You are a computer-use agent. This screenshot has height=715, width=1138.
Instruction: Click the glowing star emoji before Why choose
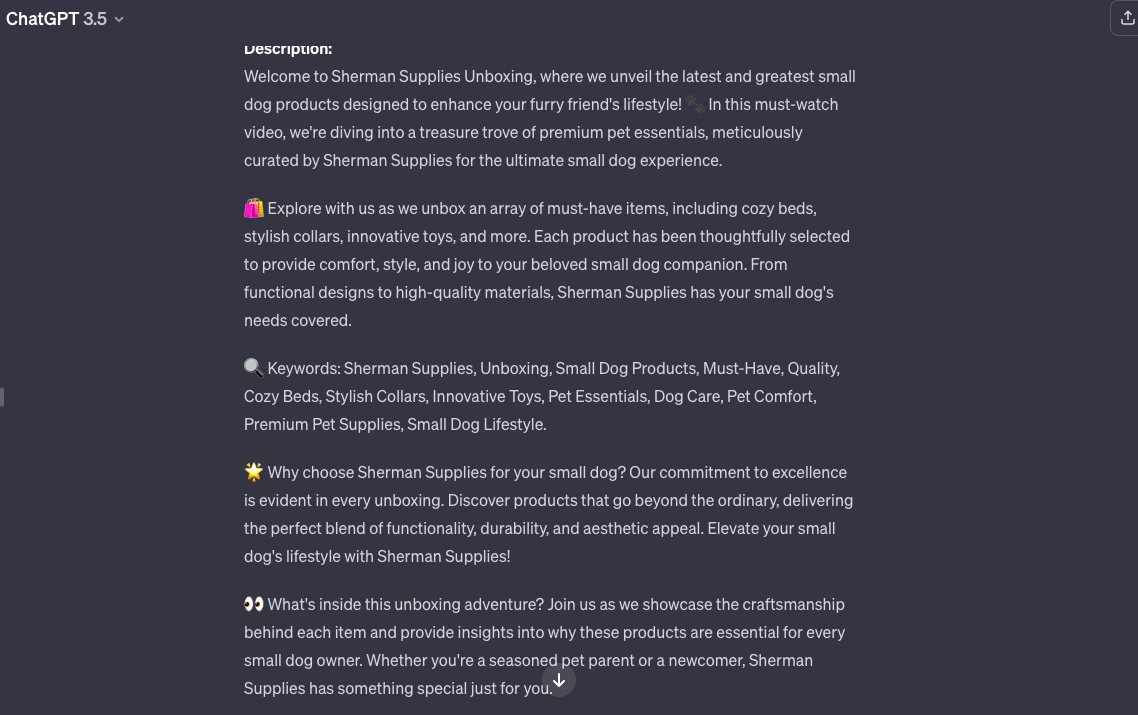[x=253, y=472]
